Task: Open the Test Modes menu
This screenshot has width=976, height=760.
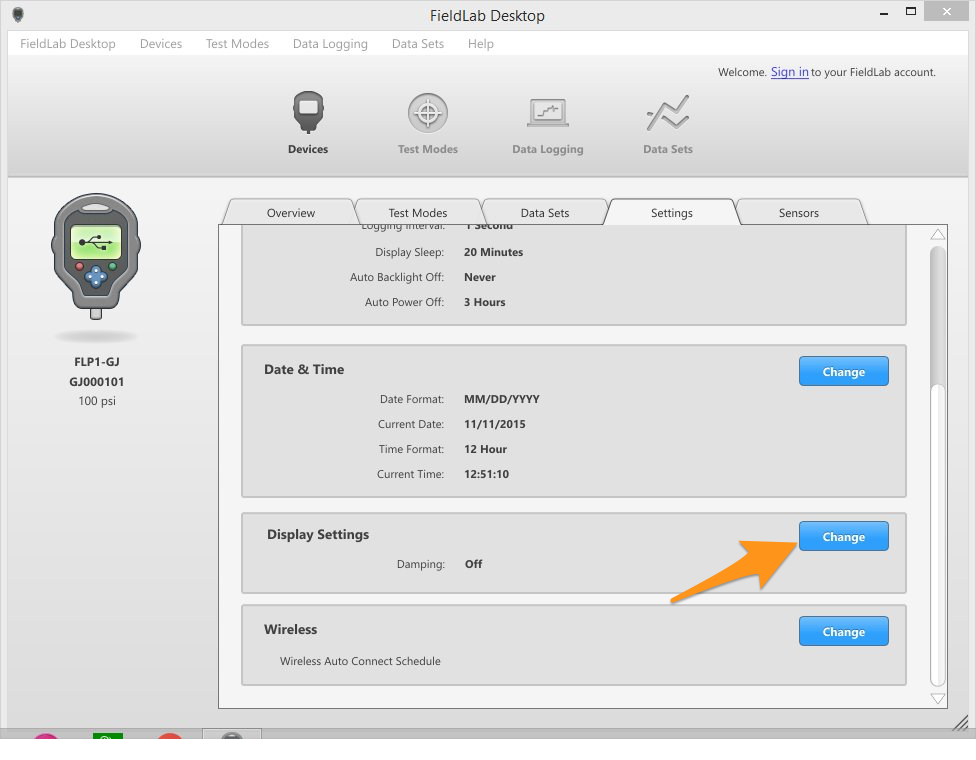Action: pyautogui.click(x=237, y=44)
